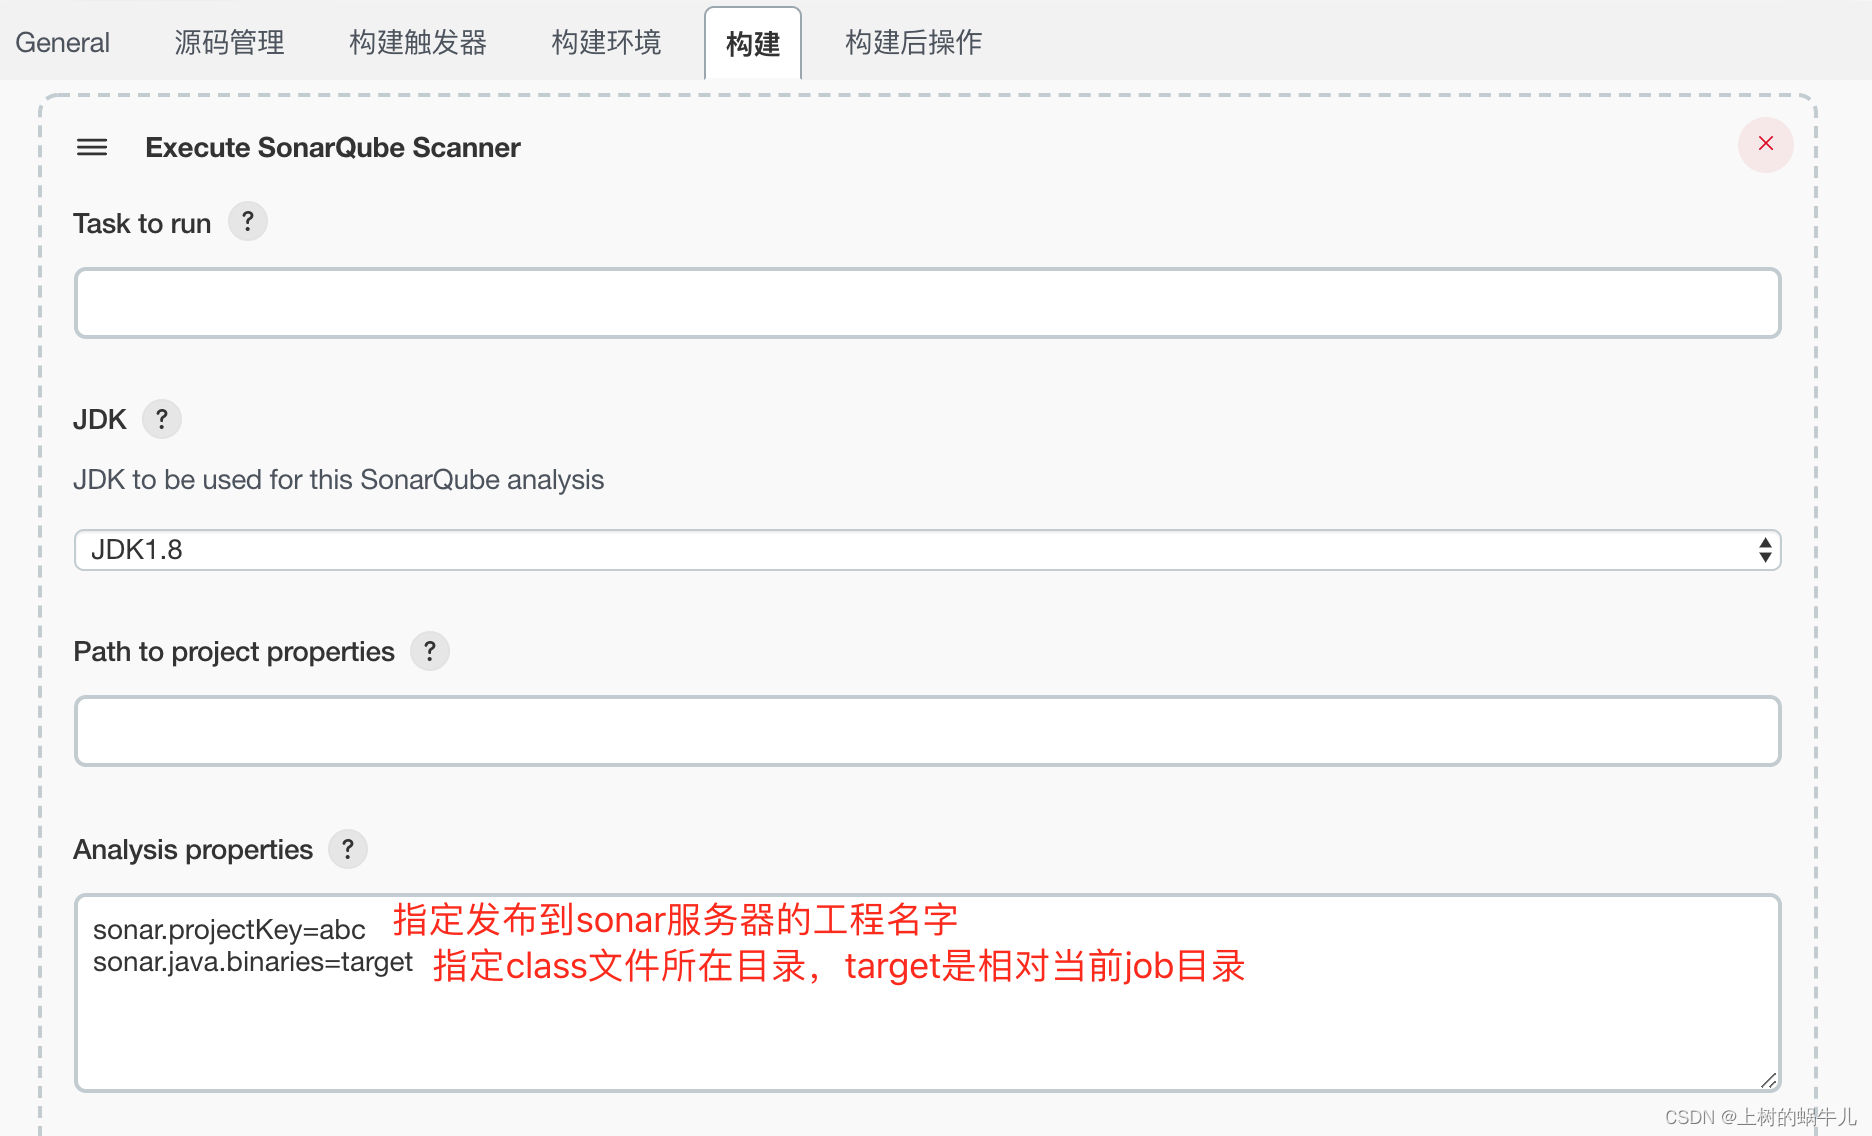This screenshot has height=1136, width=1872.
Task: Click the JDK to be used description text
Action: click(x=338, y=480)
